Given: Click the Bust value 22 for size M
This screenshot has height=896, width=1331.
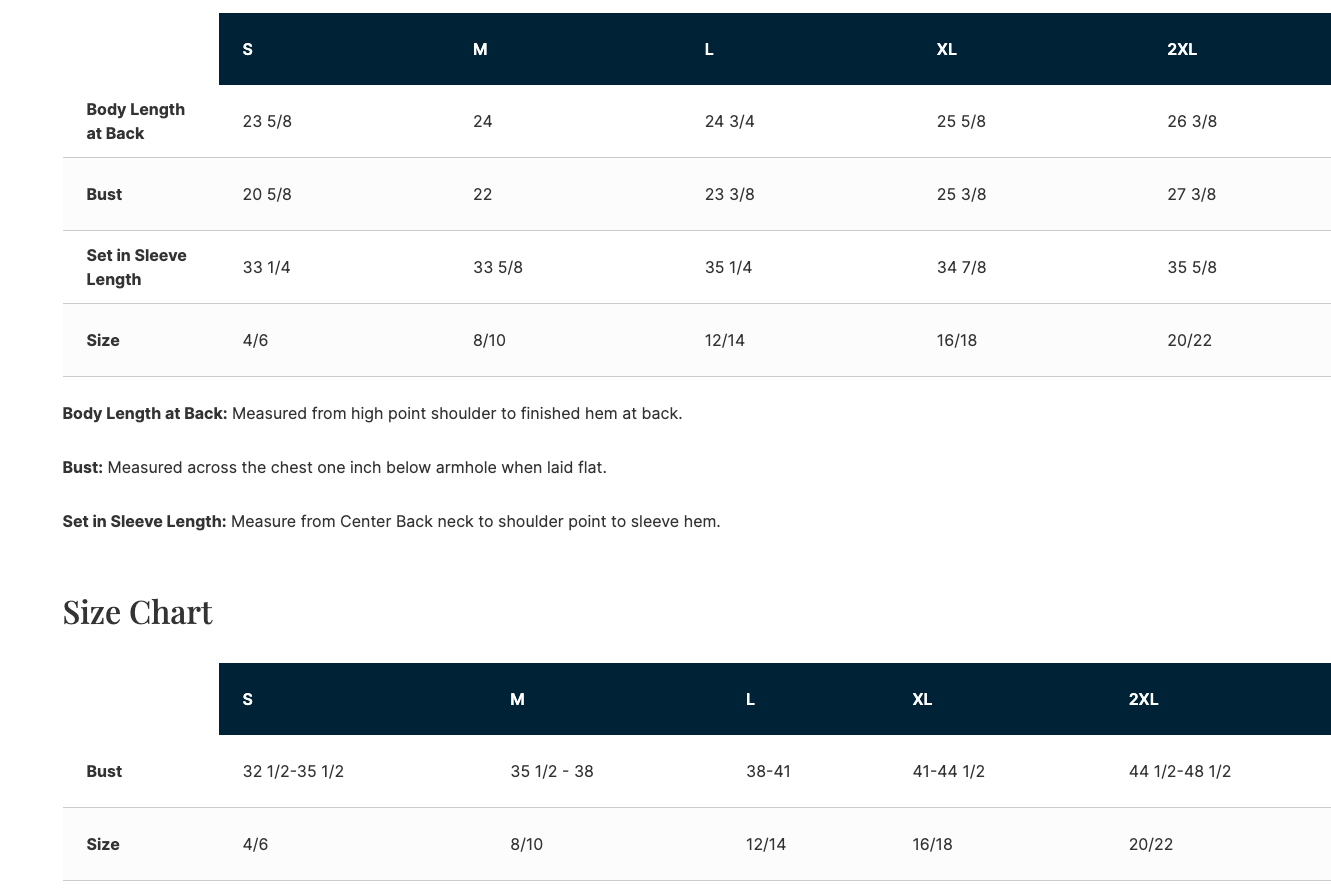Looking at the screenshot, I should click(x=483, y=194).
